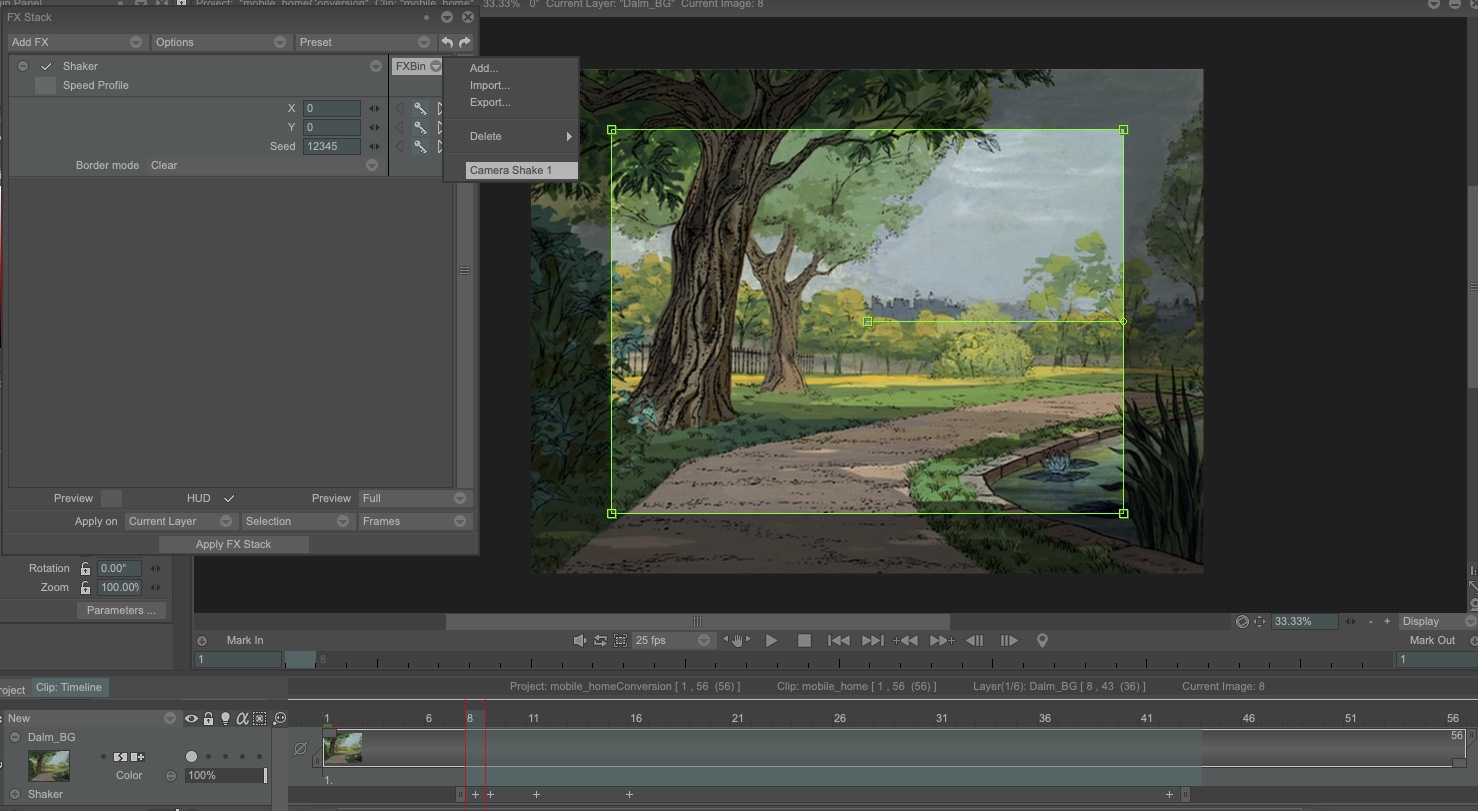The image size is (1478, 811).
Task: Open the Preview Full dropdown
Action: click(414, 498)
